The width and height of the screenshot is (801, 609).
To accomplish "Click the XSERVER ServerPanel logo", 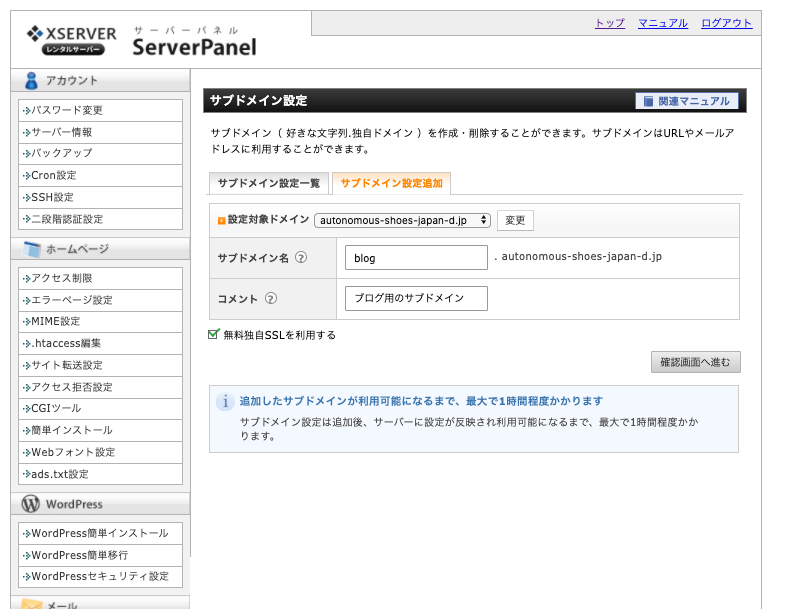I will click(141, 40).
